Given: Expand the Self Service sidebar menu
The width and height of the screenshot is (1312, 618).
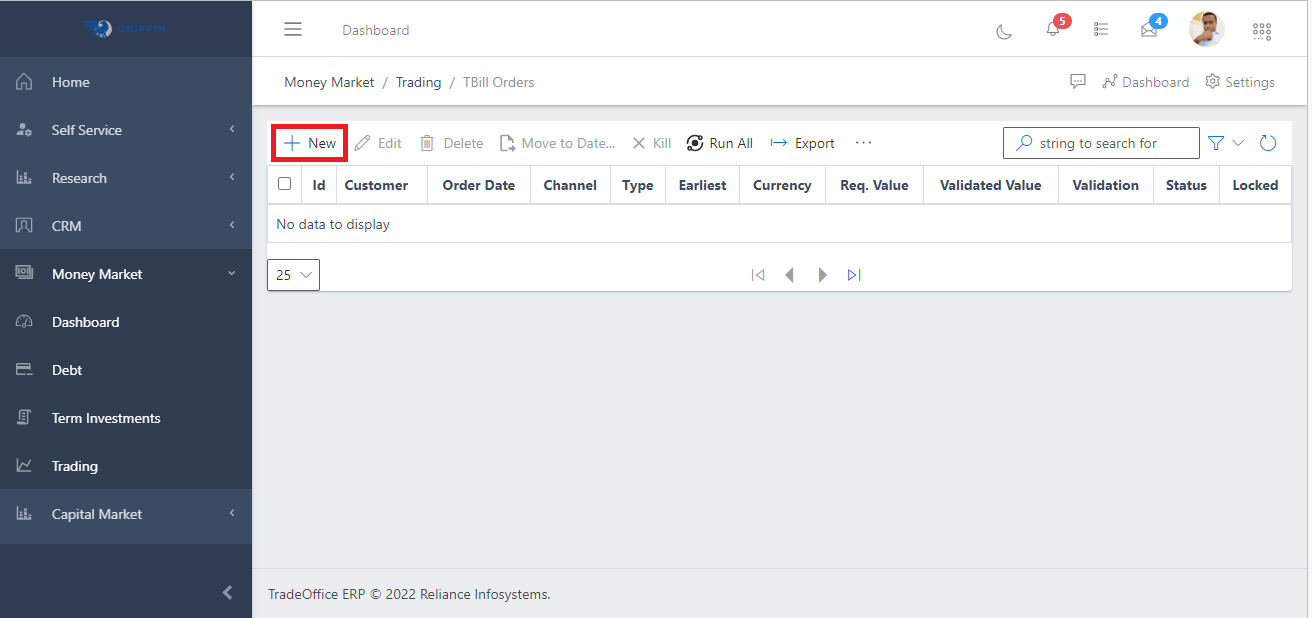Looking at the screenshot, I should pyautogui.click(x=126, y=130).
